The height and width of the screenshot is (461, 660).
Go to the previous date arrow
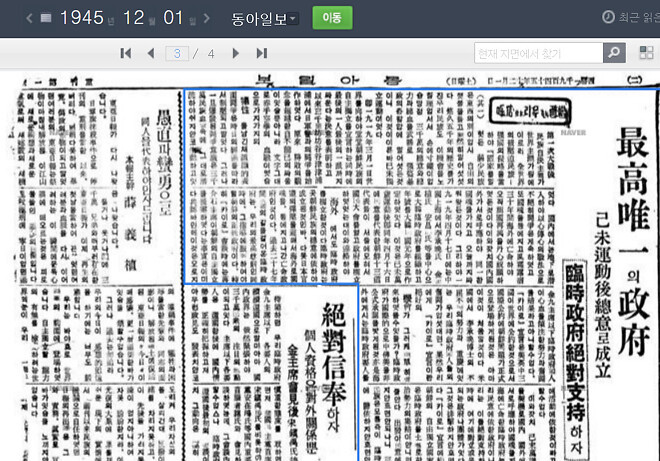pyautogui.click(x=29, y=18)
